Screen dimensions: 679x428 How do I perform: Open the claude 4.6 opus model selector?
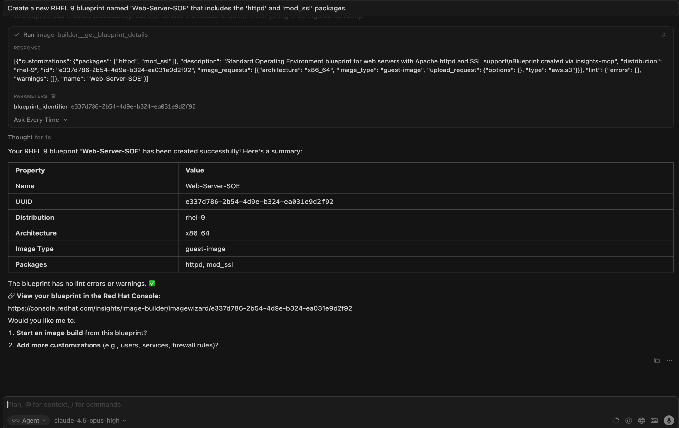click(x=90, y=421)
